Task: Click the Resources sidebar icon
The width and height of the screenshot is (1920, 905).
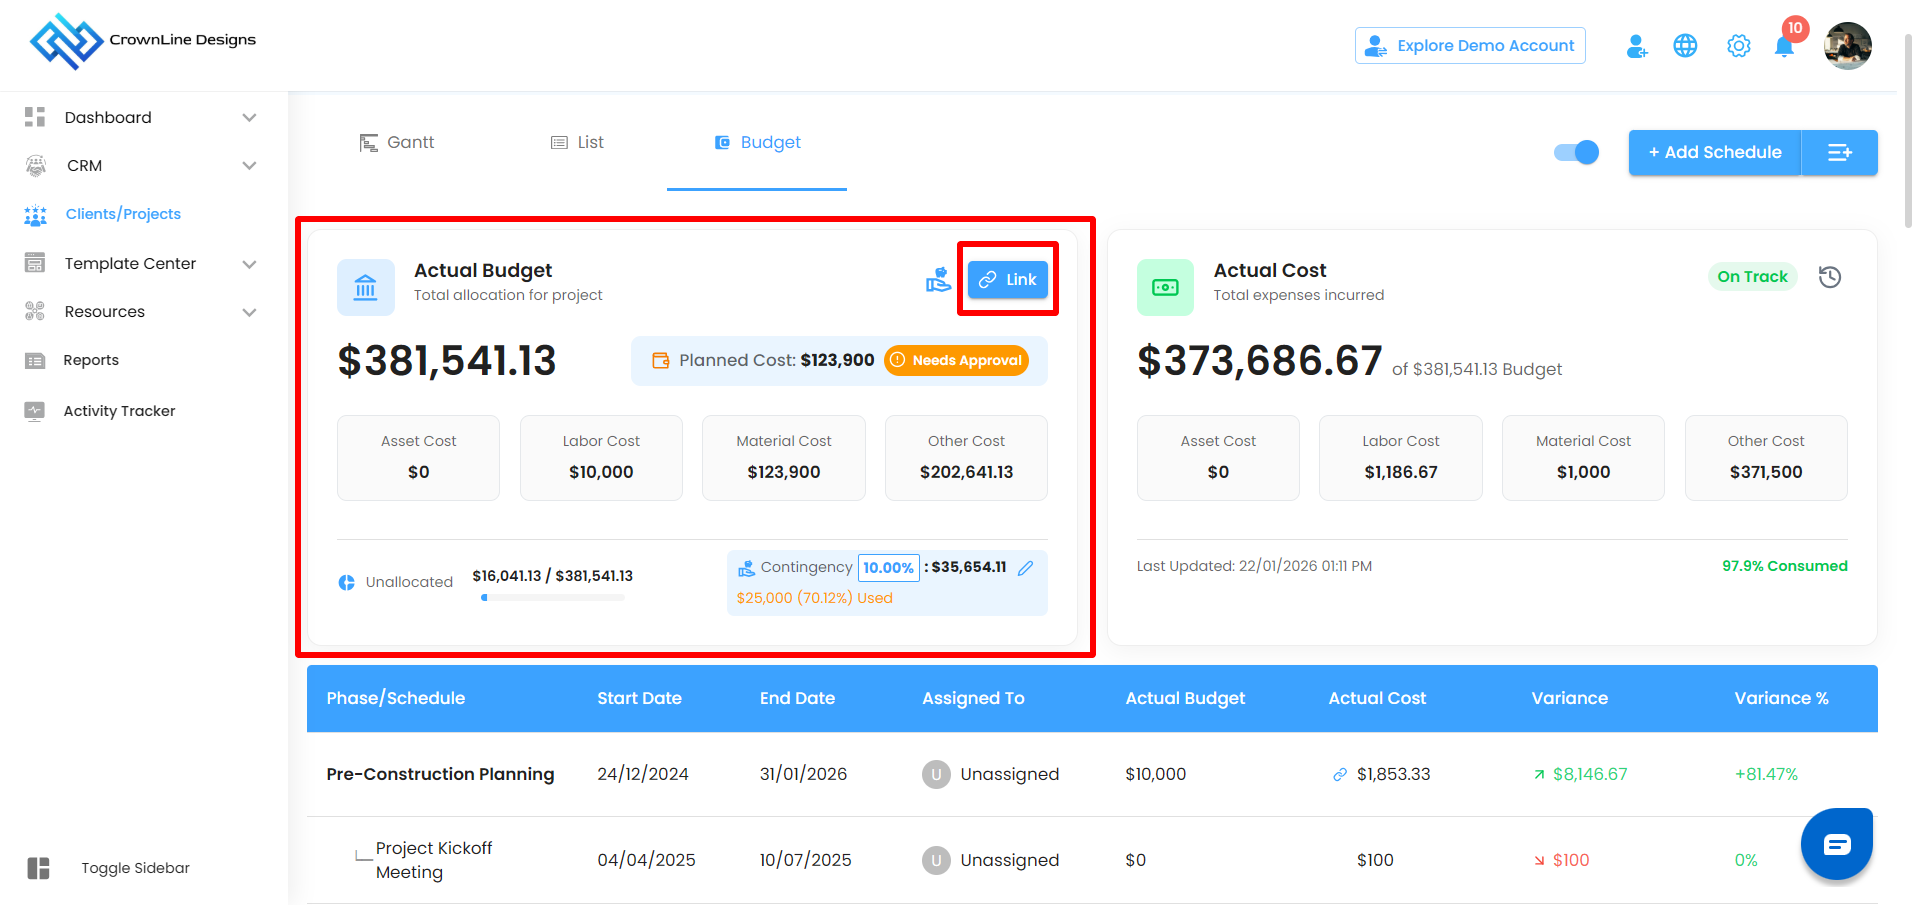Action: coord(35,311)
